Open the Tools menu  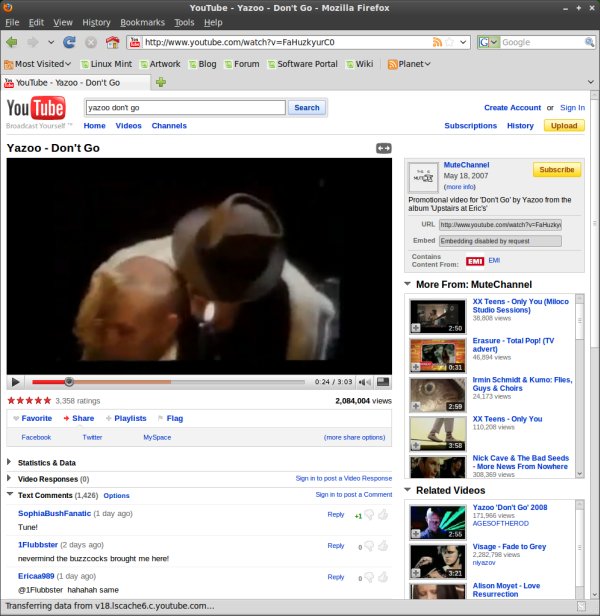click(x=184, y=22)
